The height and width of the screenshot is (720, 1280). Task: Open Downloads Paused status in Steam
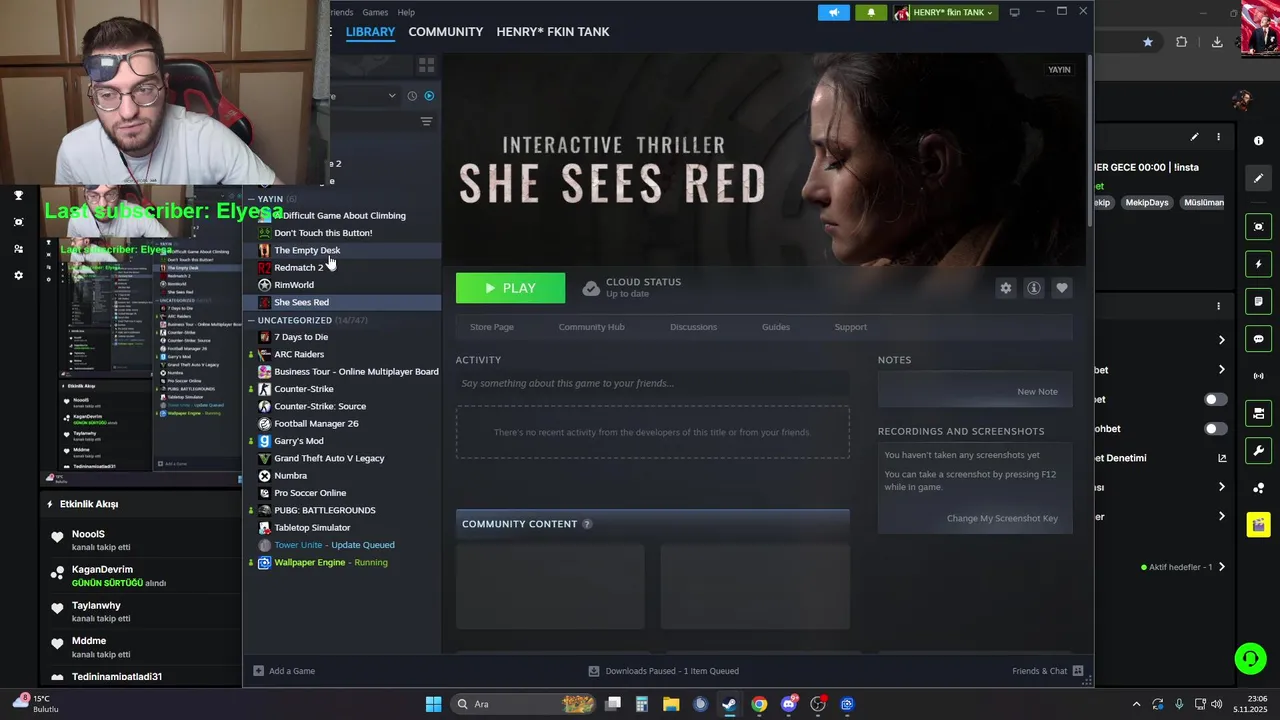pyautogui.click(x=664, y=671)
